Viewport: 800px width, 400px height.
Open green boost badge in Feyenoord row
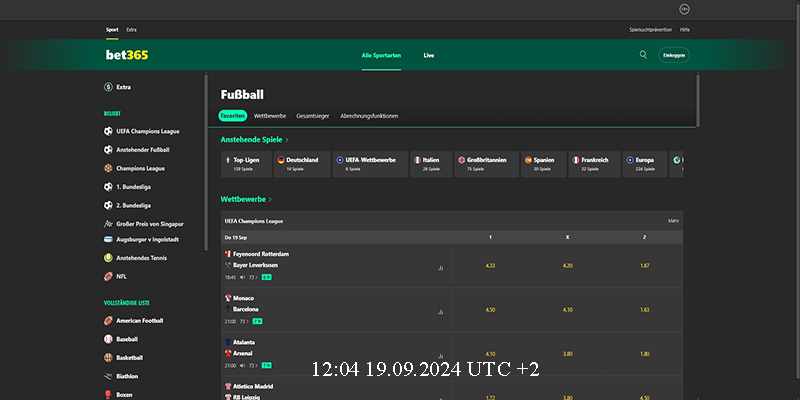(x=266, y=278)
